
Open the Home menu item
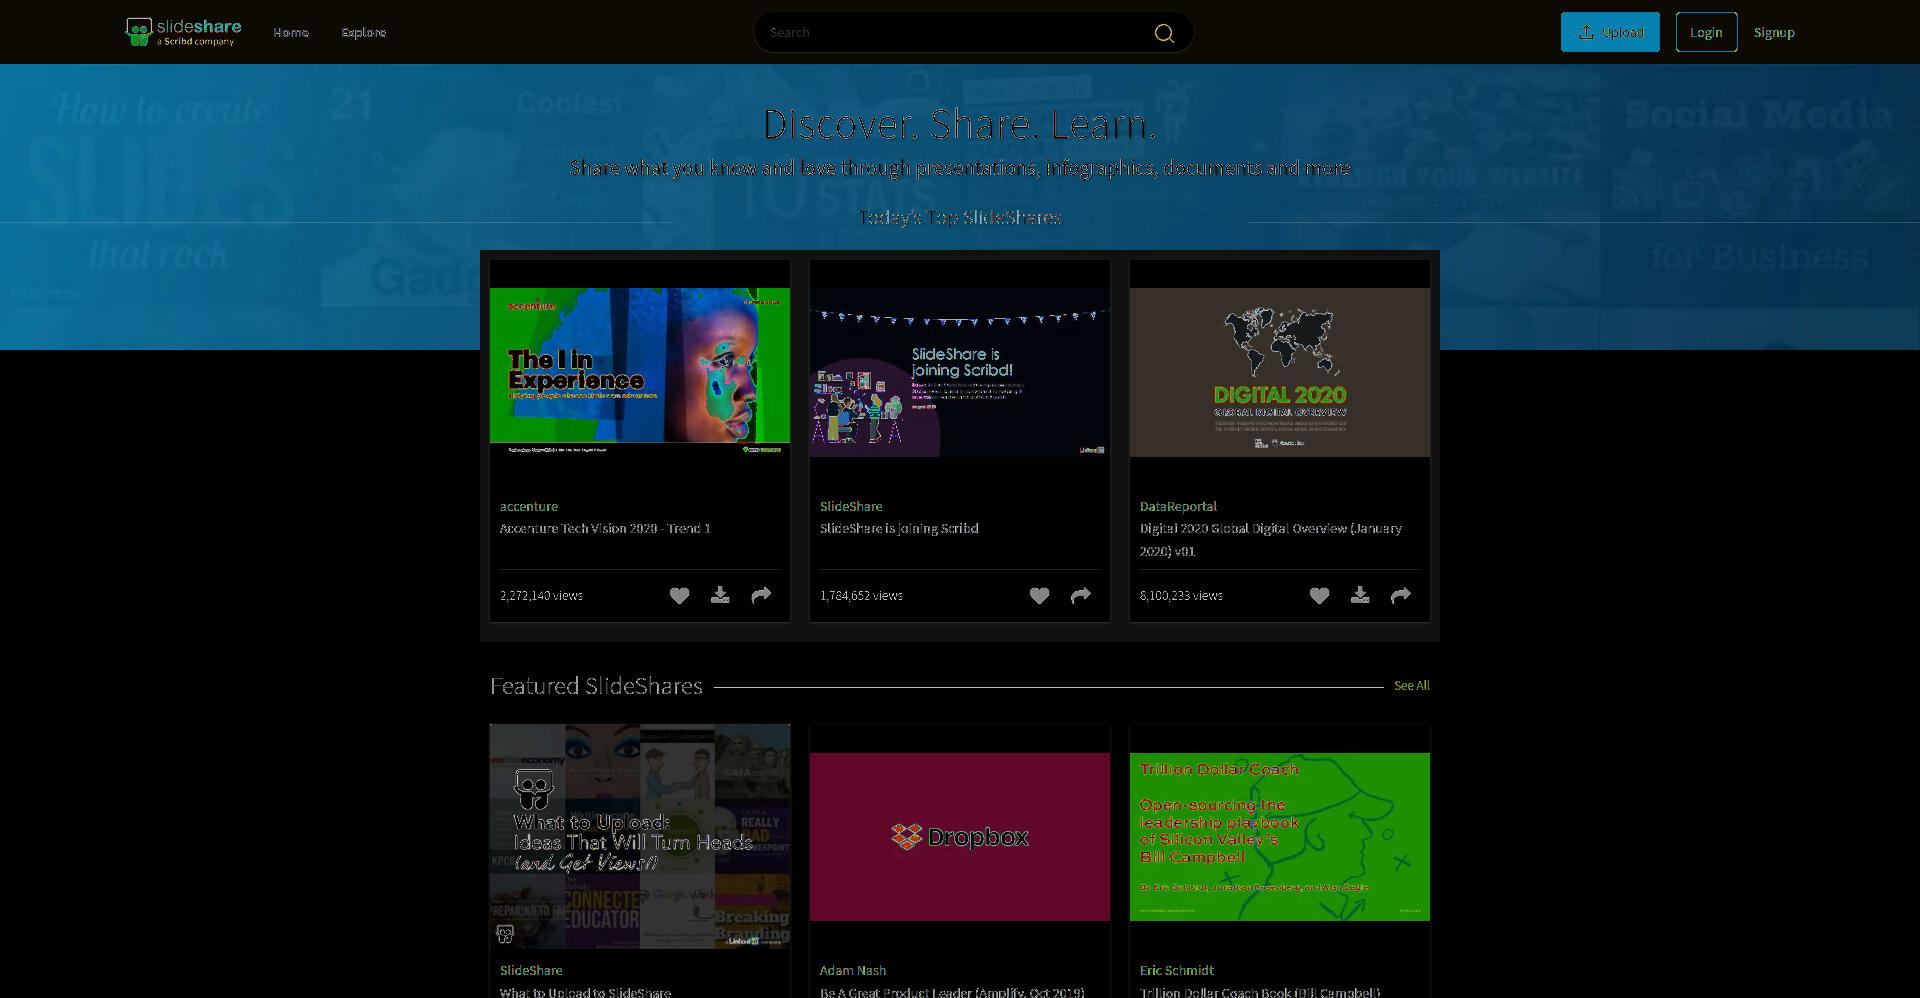pos(291,32)
